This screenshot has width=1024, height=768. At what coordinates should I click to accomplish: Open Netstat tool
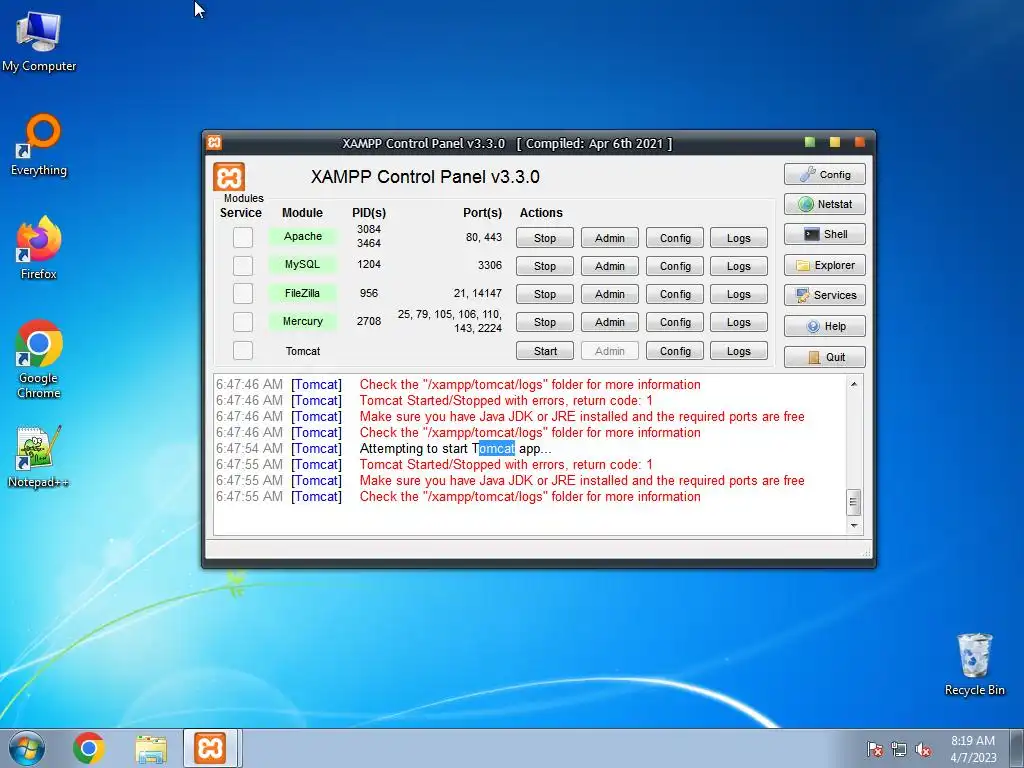click(825, 204)
